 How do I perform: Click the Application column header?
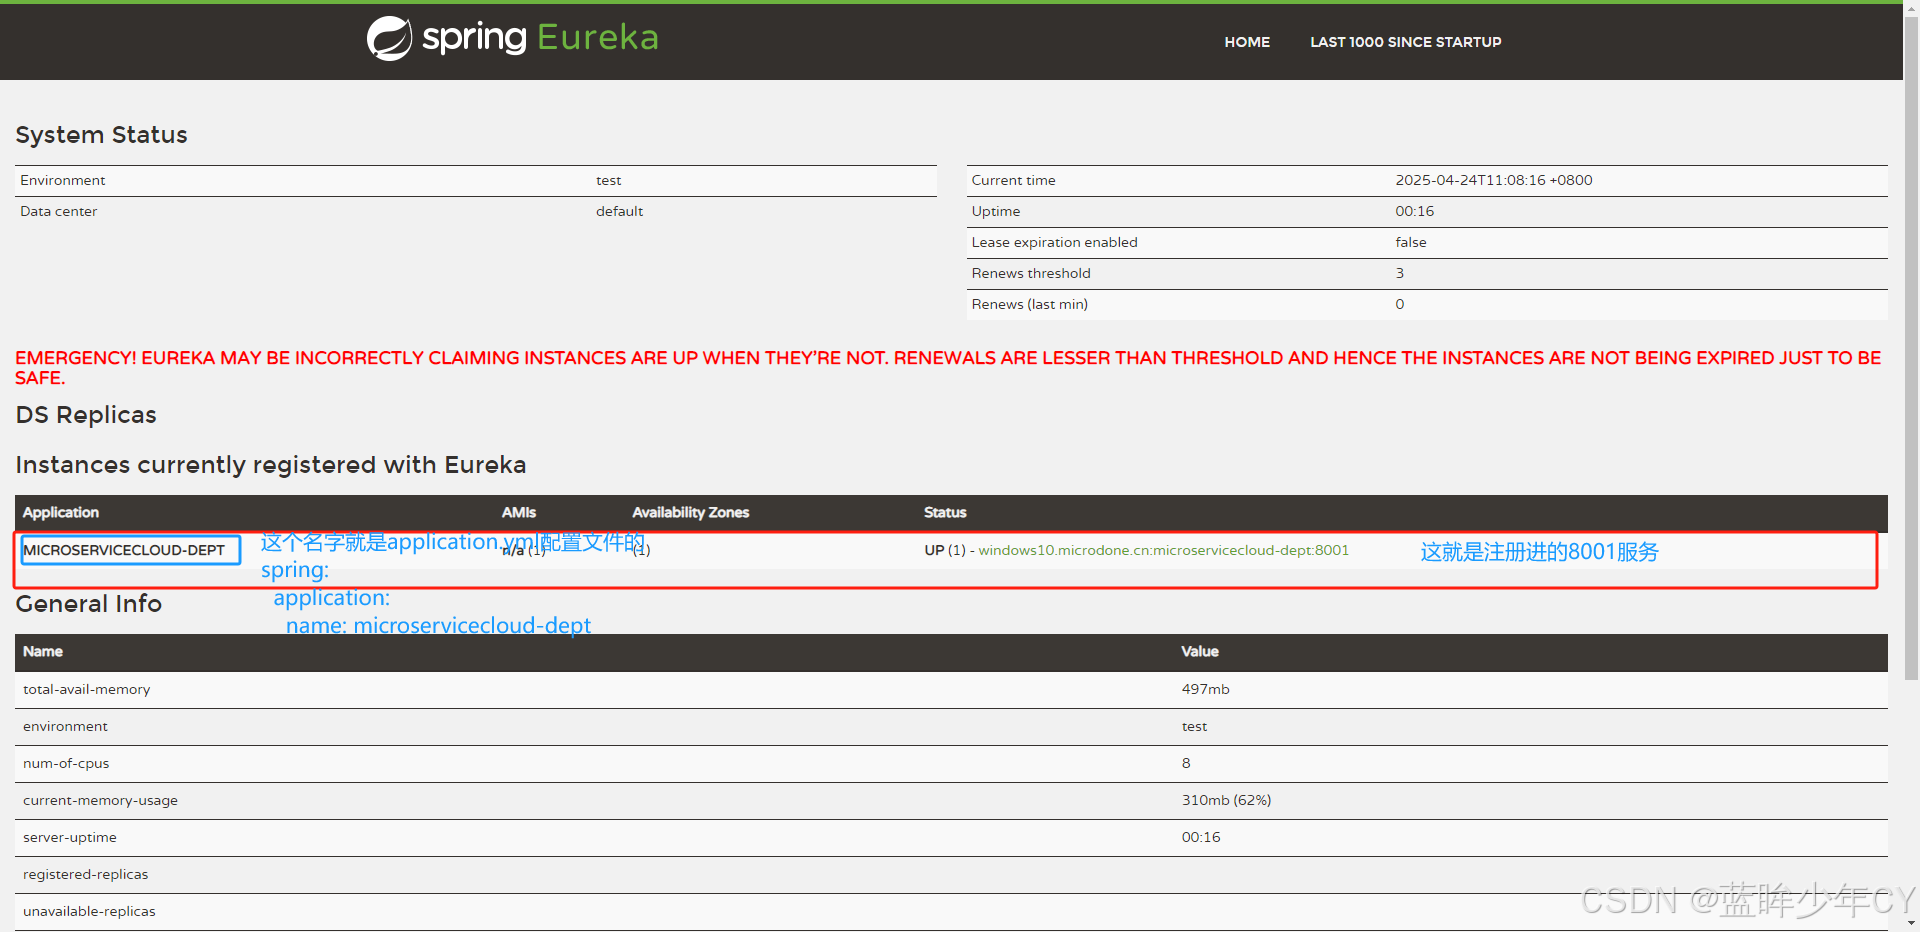(x=60, y=512)
